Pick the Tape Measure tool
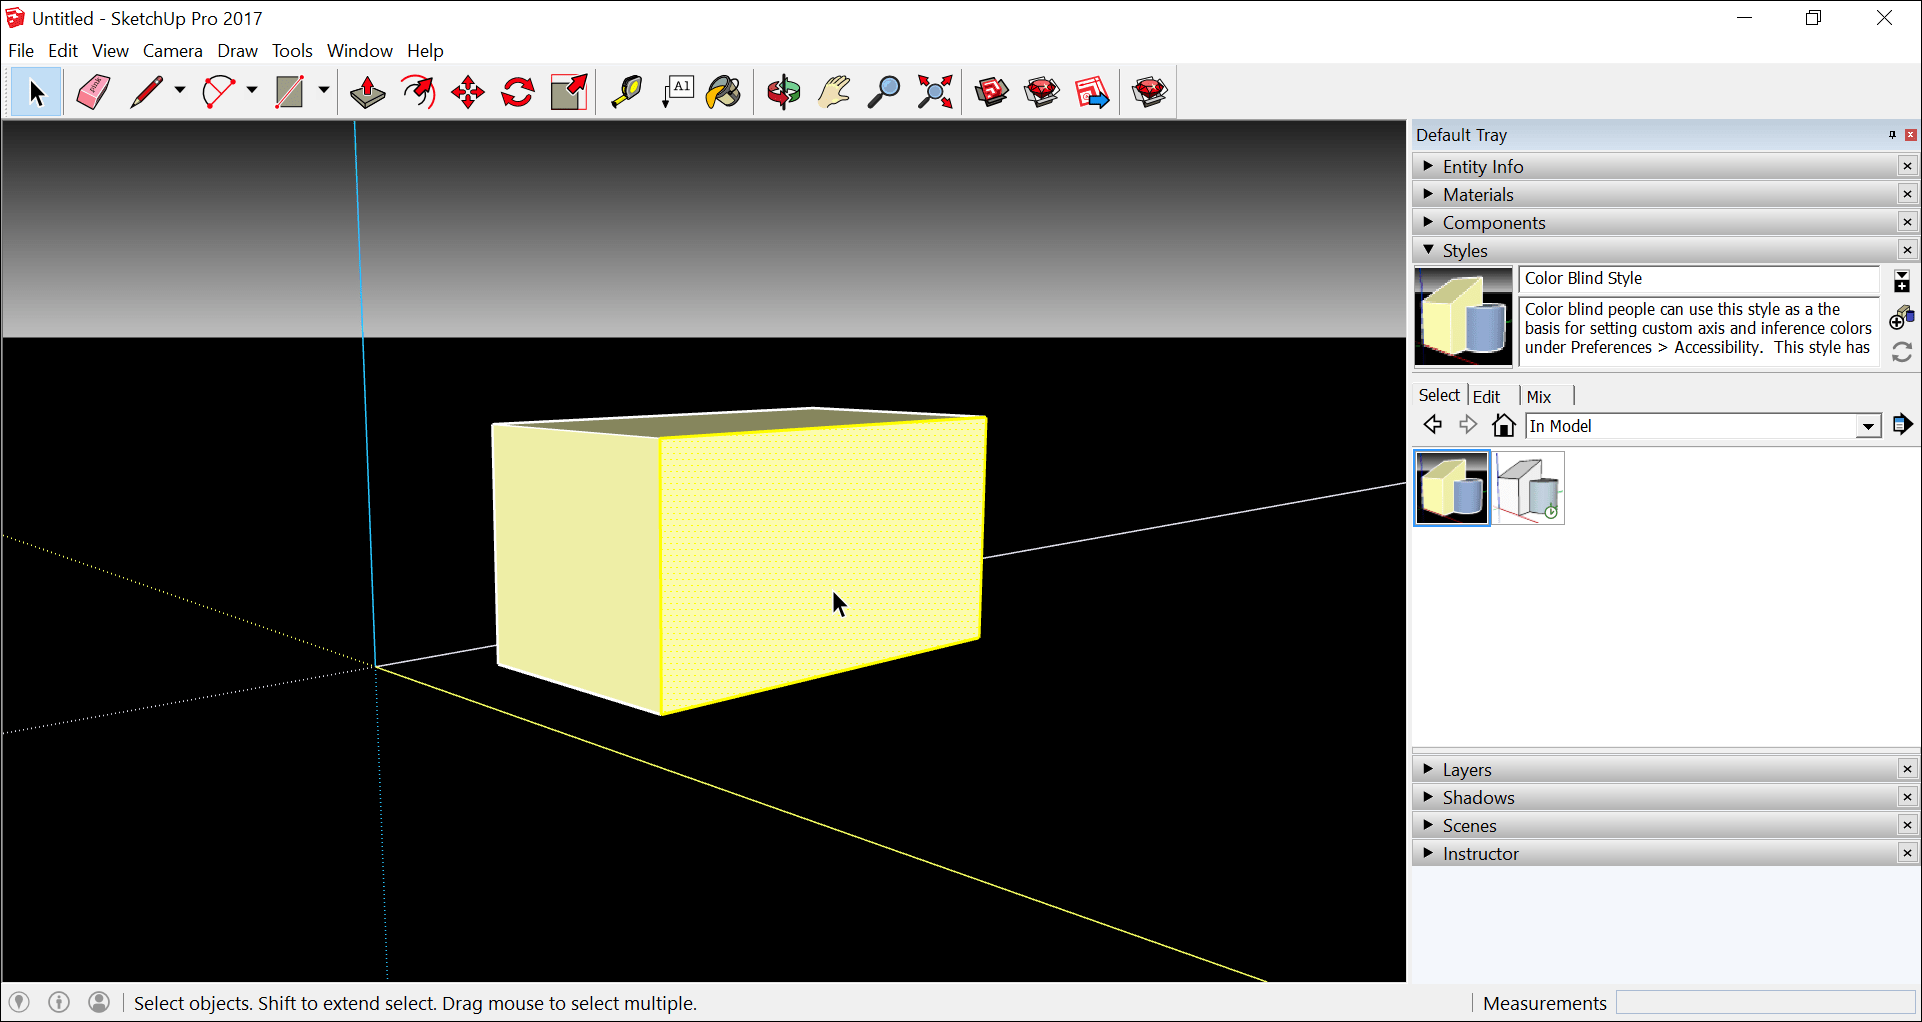This screenshot has width=1922, height=1022. point(627,92)
